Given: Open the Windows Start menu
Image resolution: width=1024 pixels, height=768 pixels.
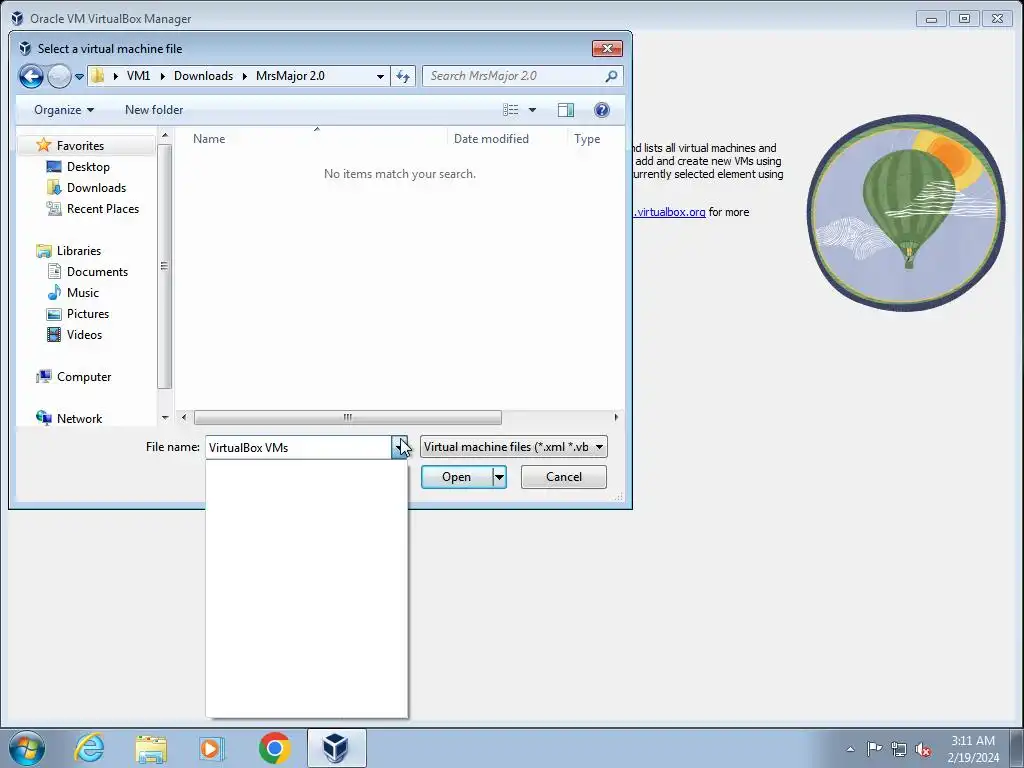Looking at the screenshot, I should [x=27, y=748].
